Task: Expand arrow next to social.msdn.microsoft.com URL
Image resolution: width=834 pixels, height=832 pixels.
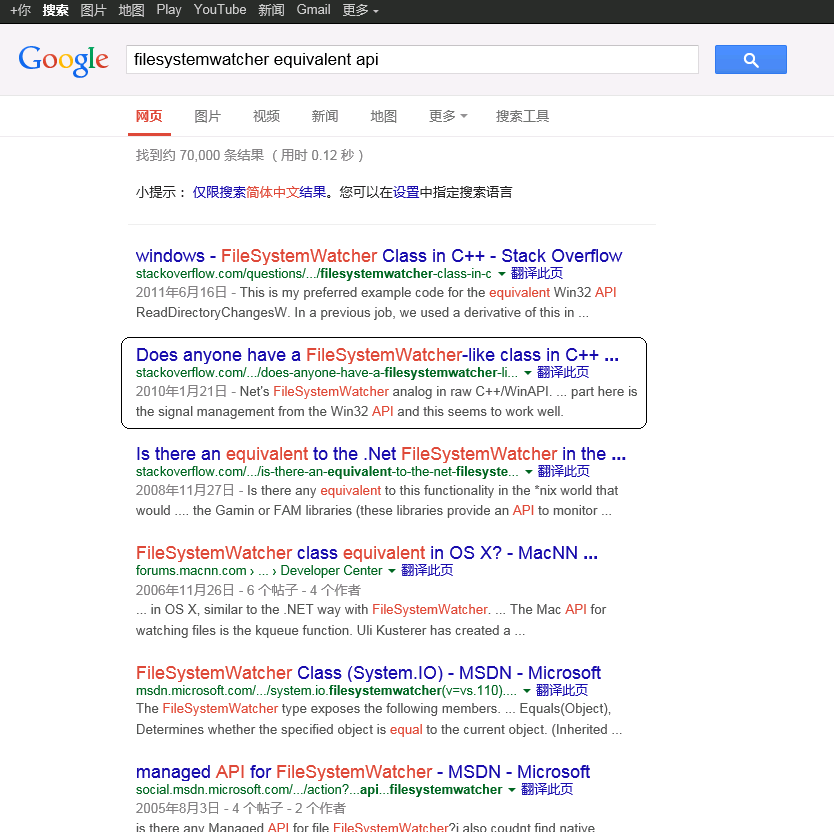Action: [512, 790]
